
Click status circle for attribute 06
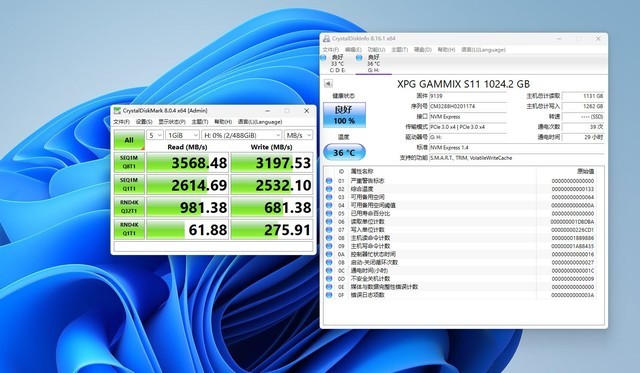point(329,222)
